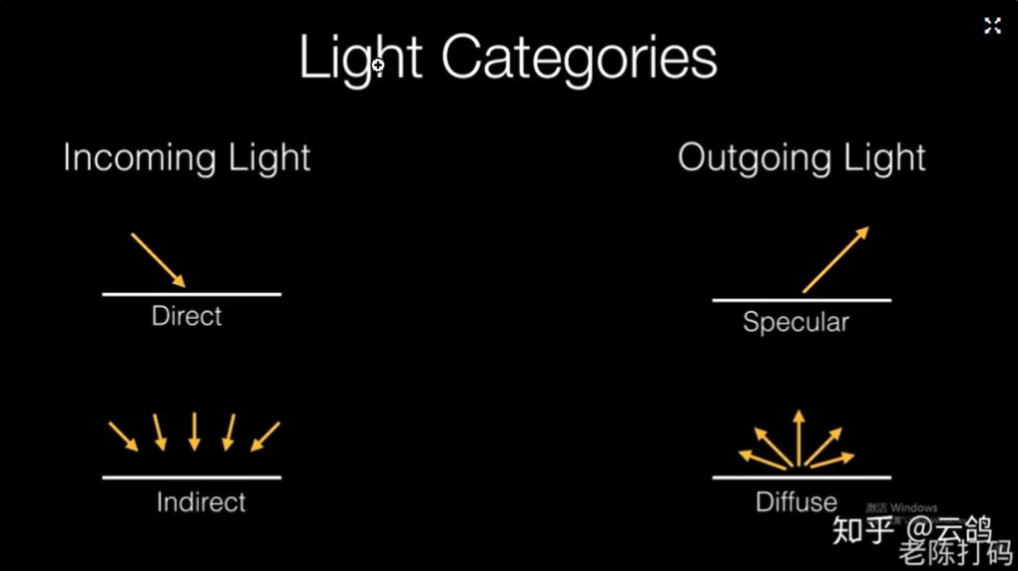Image resolution: width=1018 pixels, height=571 pixels.
Task: Click the "Direct" label
Action: [x=187, y=316]
